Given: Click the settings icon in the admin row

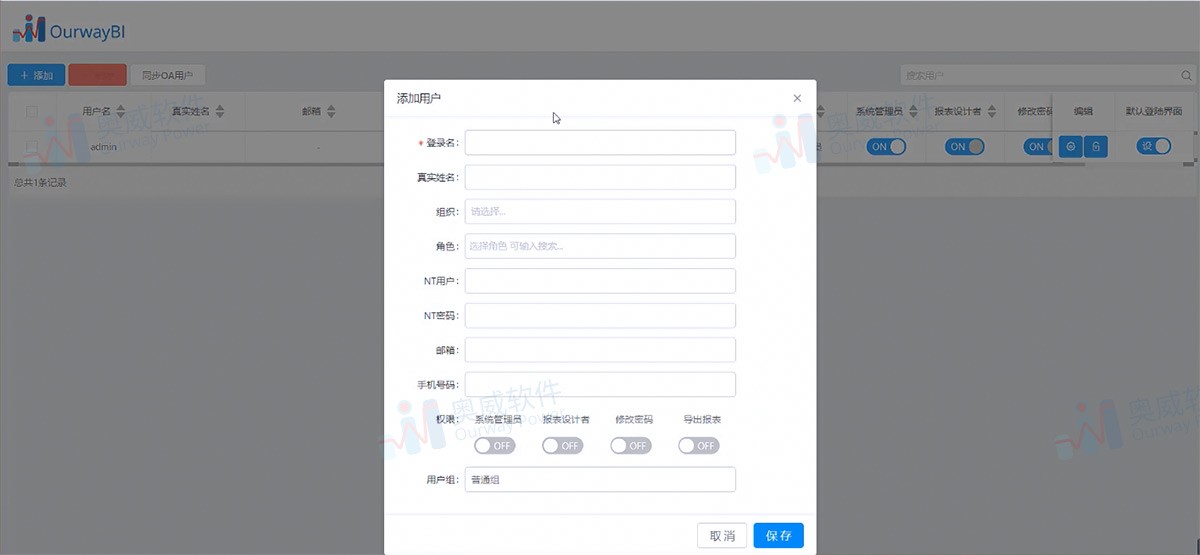Looking at the screenshot, I should point(1070,147).
